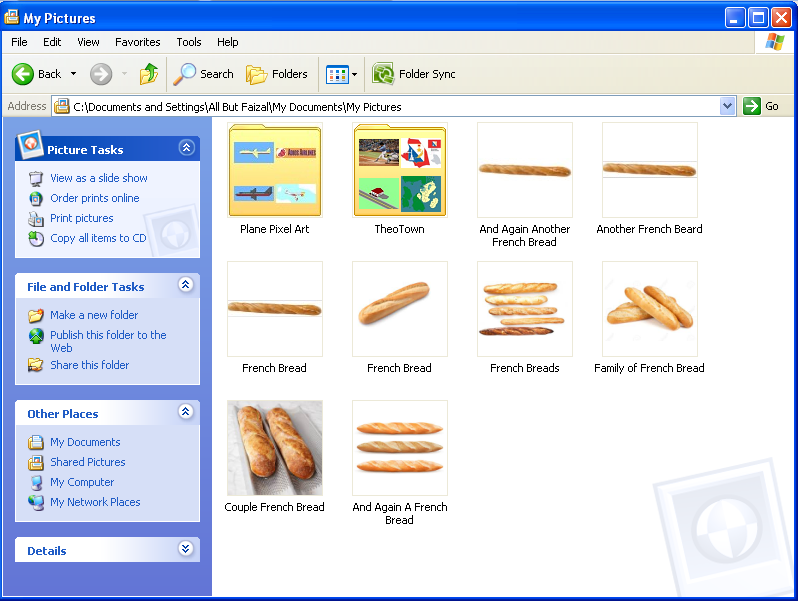Click the Folder Sync toolbar icon
Screen dimensions: 798x601
point(383,74)
